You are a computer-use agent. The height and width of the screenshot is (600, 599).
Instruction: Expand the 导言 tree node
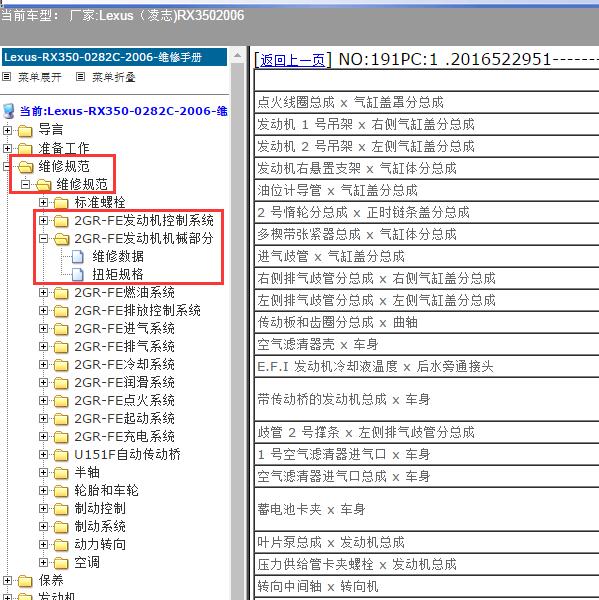coord(7,130)
